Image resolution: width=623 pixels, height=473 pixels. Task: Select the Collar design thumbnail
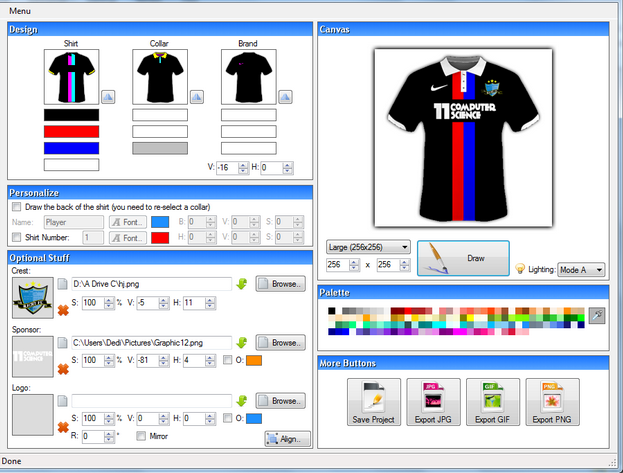coord(160,77)
